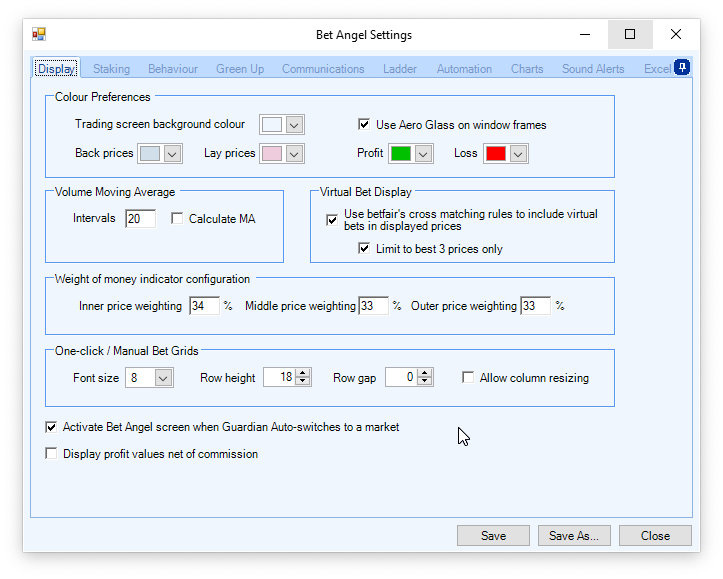The height and width of the screenshot is (579, 723).
Task: Select the Display tab
Action: pos(57,68)
